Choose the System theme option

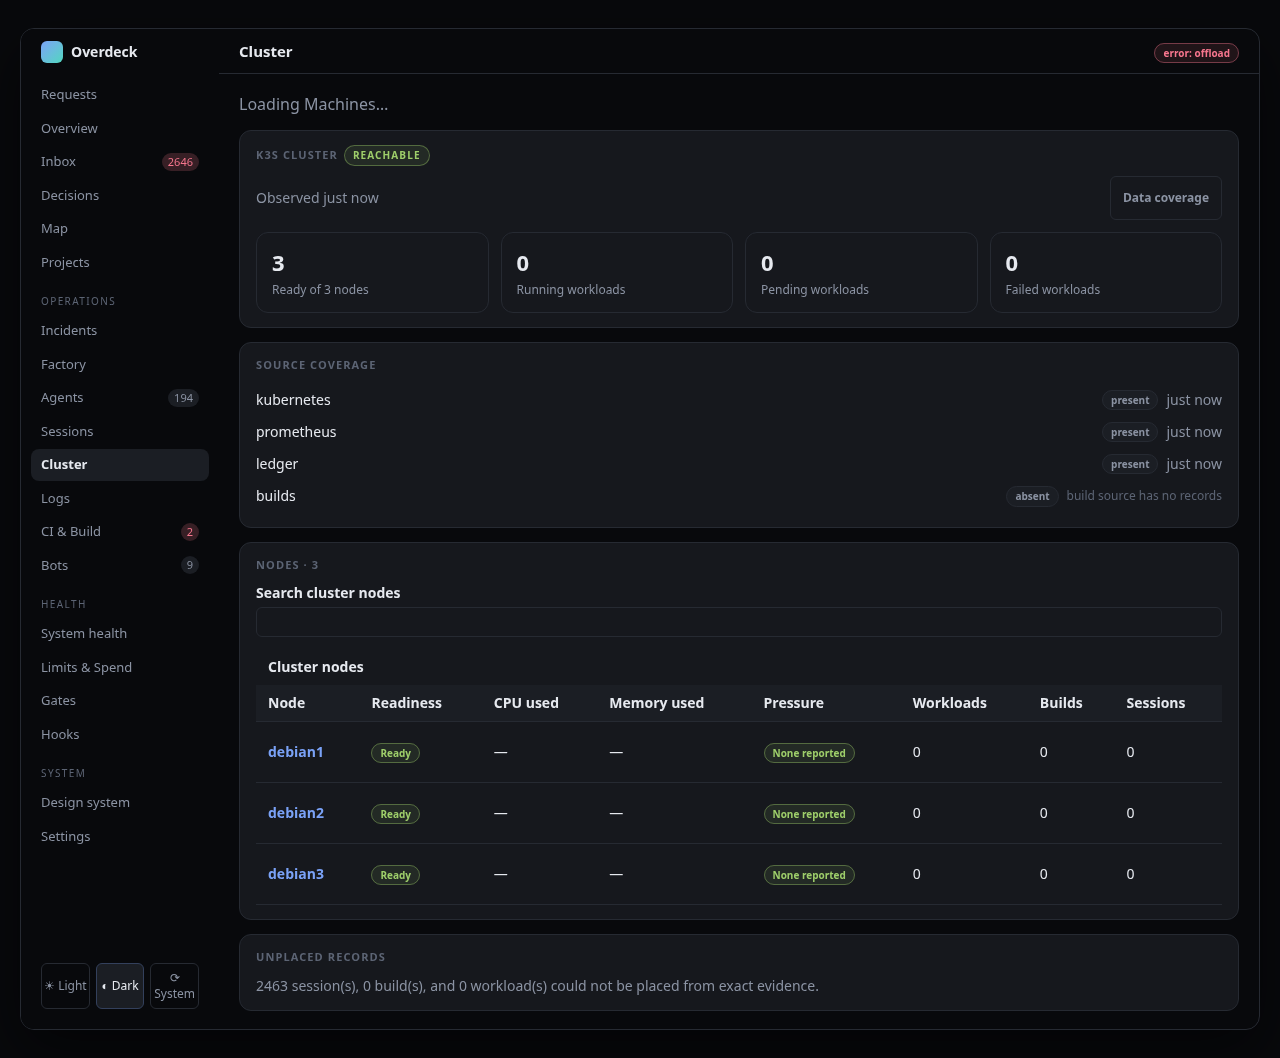(174, 986)
